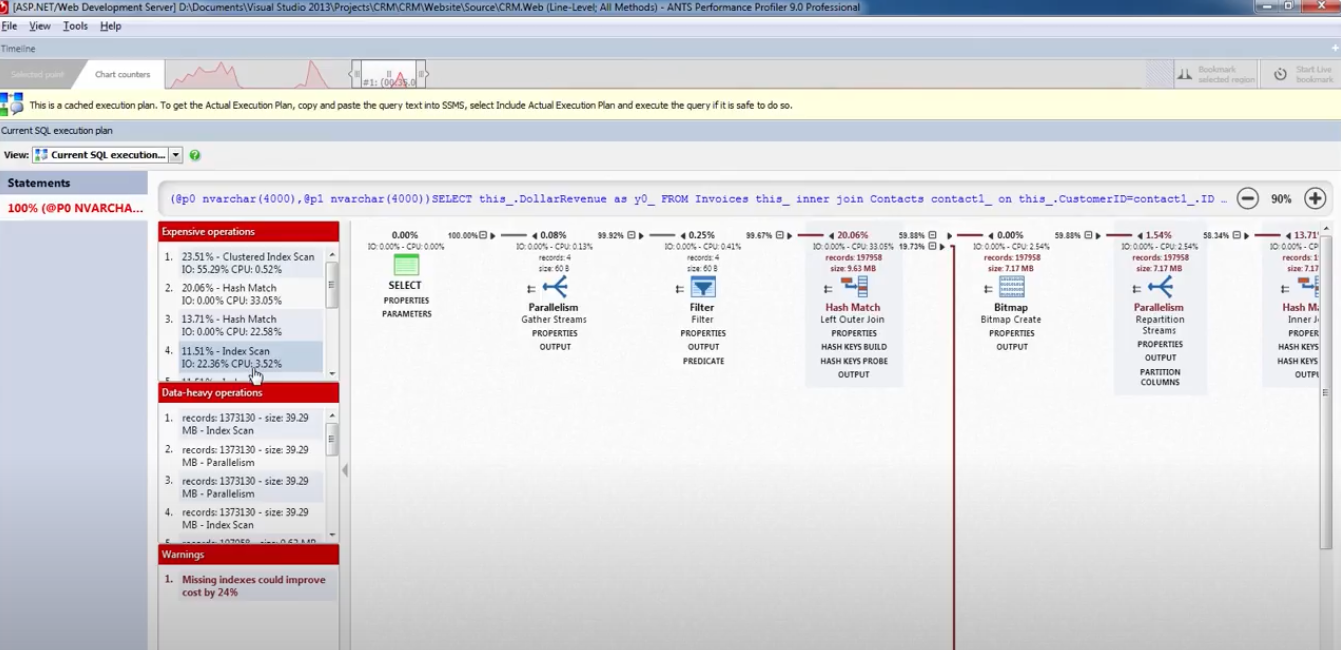Collapse the branch after 100.00% connector
The image size is (1341, 650).
pos(484,236)
